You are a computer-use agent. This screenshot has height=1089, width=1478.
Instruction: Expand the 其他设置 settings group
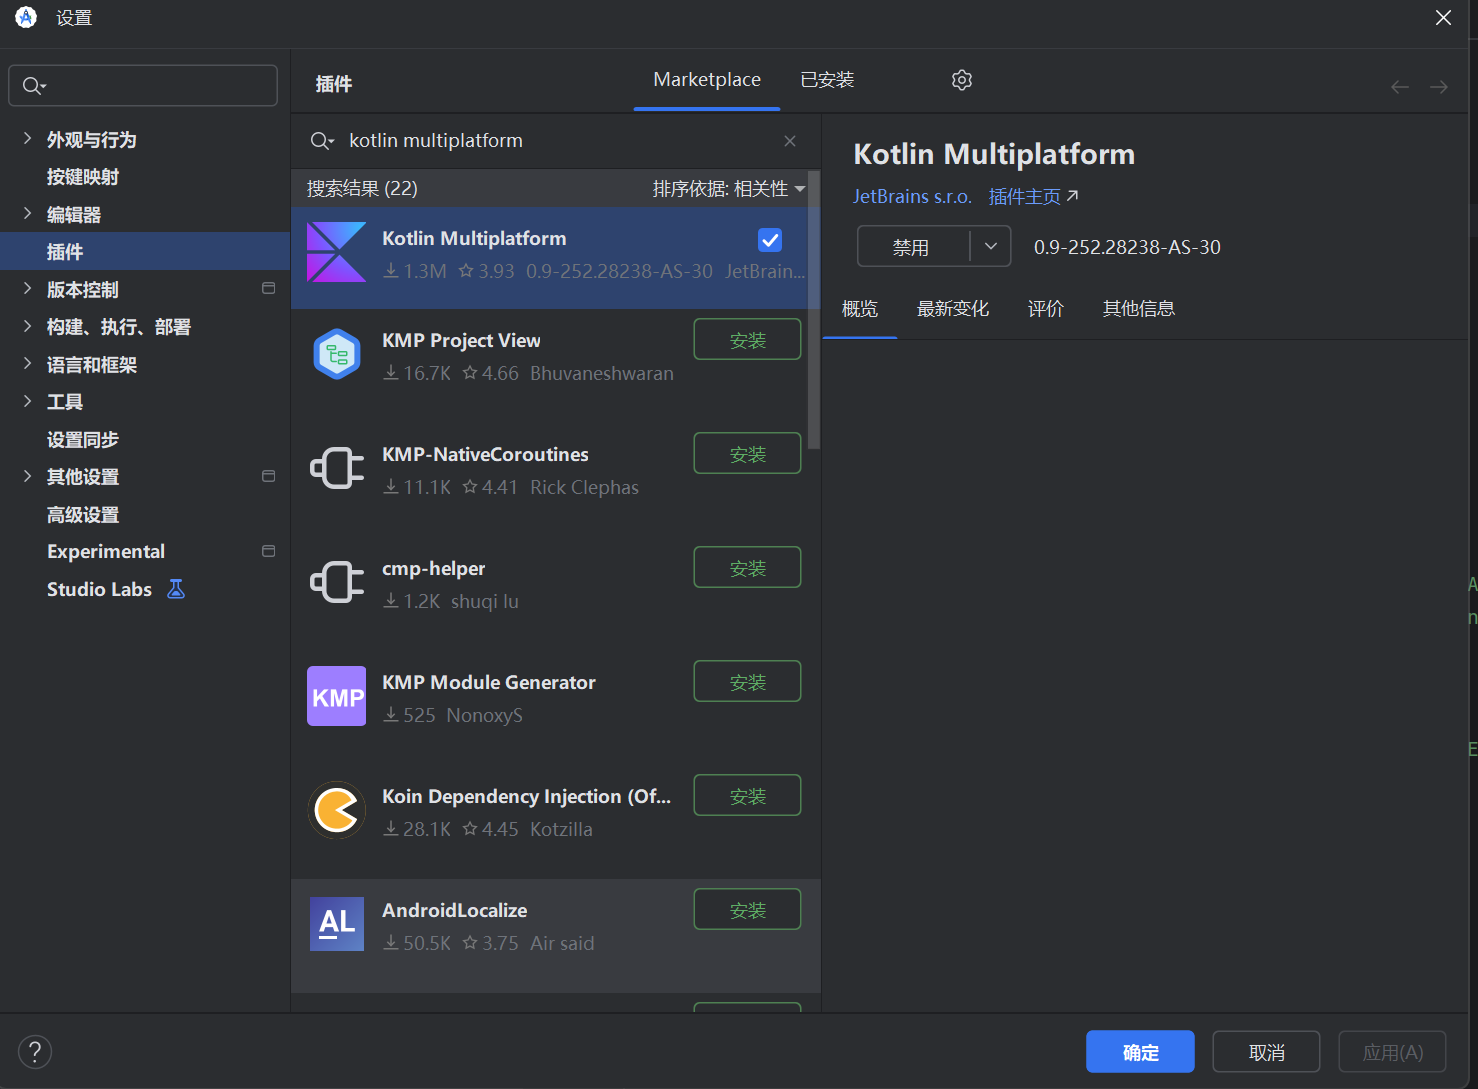tap(27, 476)
